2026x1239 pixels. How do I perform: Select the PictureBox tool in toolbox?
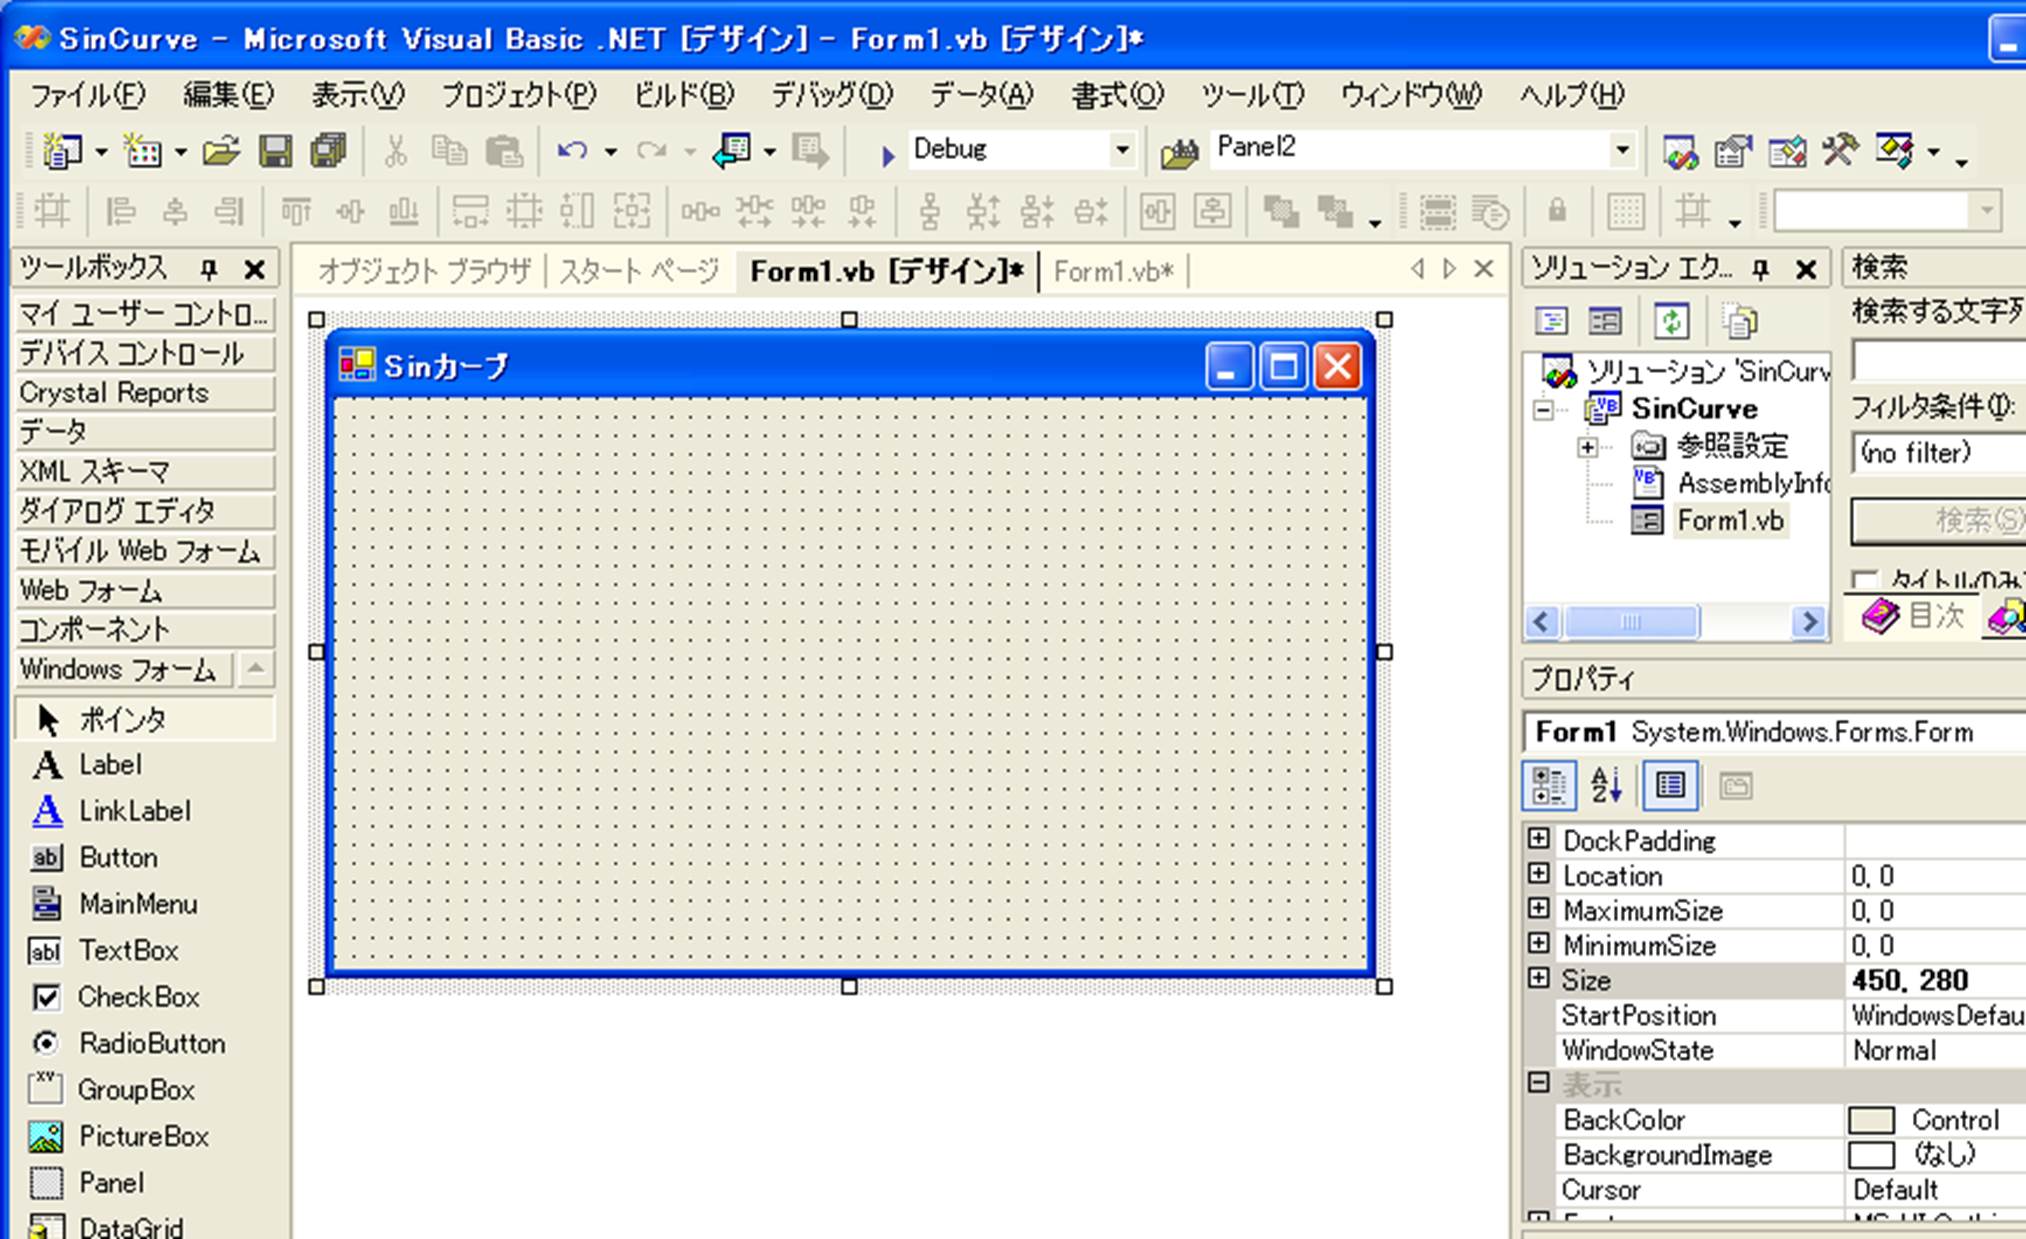pos(143,1137)
